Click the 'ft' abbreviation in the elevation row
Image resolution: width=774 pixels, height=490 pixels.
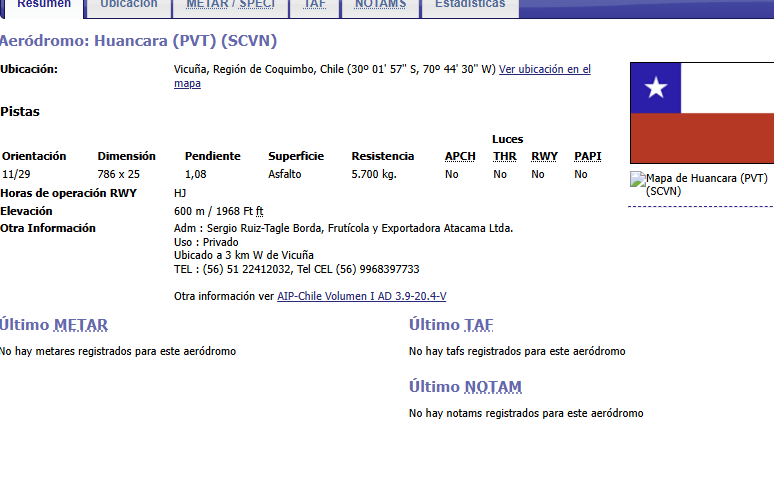pos(260,211)
